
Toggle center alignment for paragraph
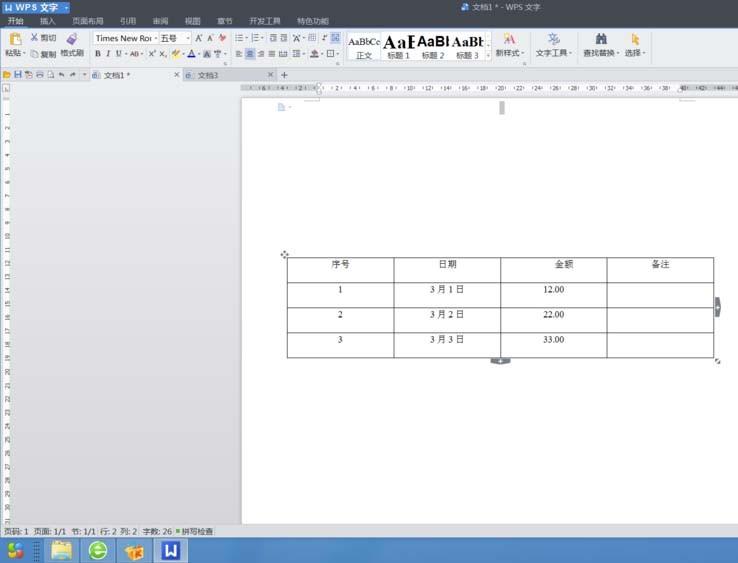(x=250, y=54)
